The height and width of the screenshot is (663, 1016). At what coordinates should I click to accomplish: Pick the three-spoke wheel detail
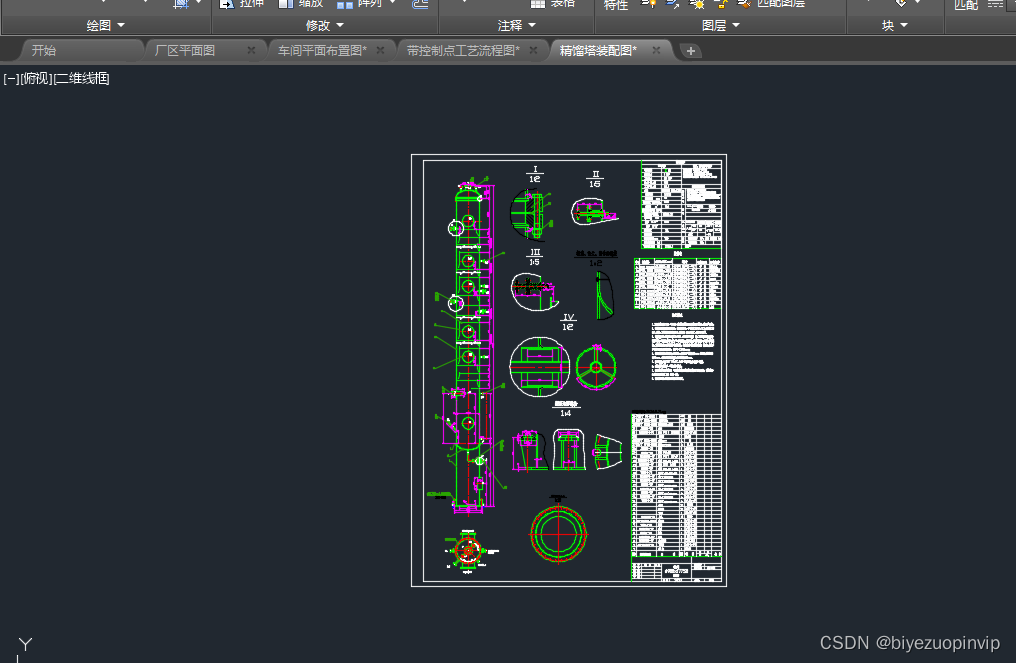point(596,367)
